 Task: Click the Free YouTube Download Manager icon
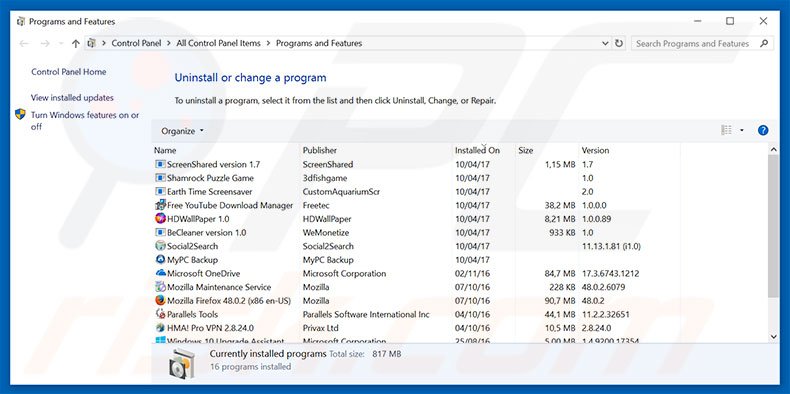tap(160, 205)
